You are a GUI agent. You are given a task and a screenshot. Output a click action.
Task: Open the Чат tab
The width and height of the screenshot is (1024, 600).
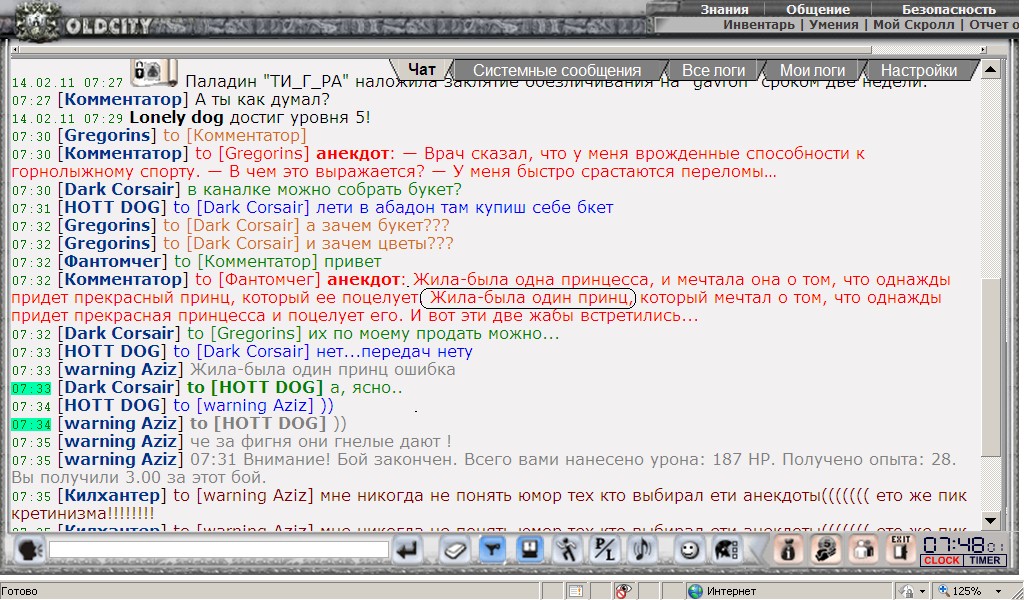coord(422,70)
